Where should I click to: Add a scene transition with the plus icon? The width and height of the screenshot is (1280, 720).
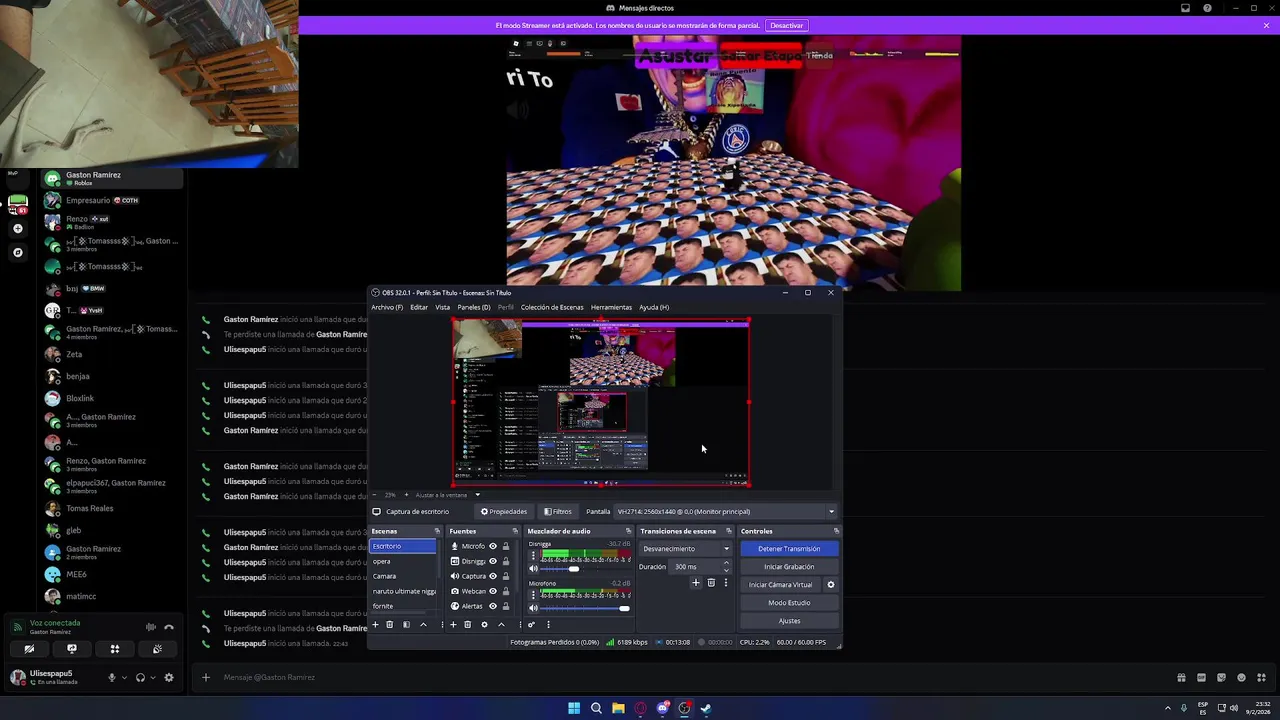click(x=696, y=583)
